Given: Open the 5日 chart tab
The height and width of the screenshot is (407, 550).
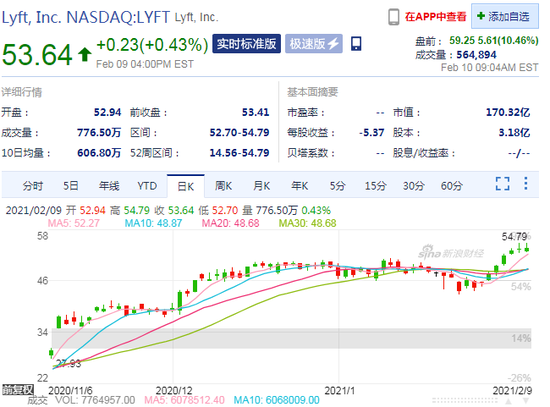Looking at the screenshot, I should point(71,186).
